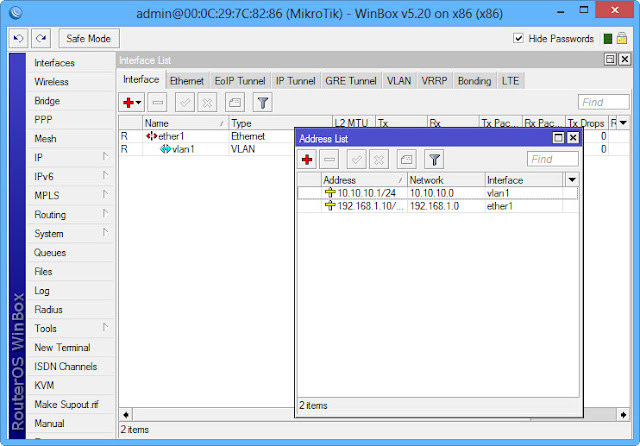Screen dimensions: 640x446
Task: Toggle the Hide Passwords checkbox
Action: (x=518, y=38)
